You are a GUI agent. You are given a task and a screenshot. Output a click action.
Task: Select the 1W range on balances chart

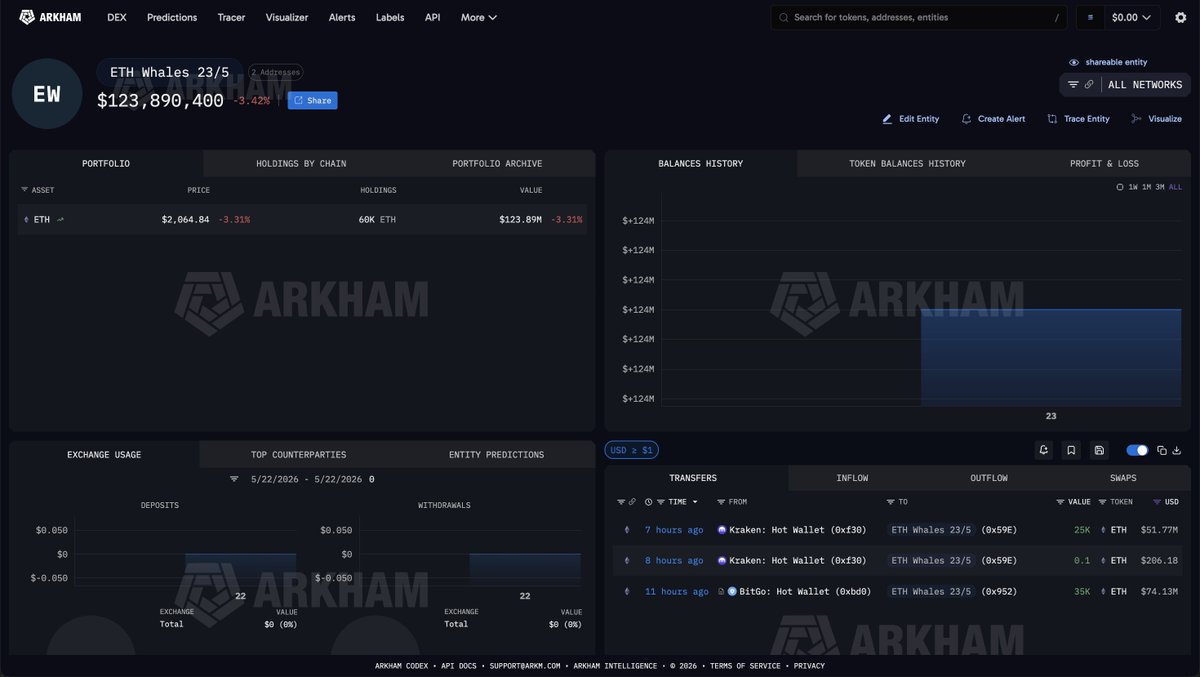pyautogui.click(x=1133, y=187)
